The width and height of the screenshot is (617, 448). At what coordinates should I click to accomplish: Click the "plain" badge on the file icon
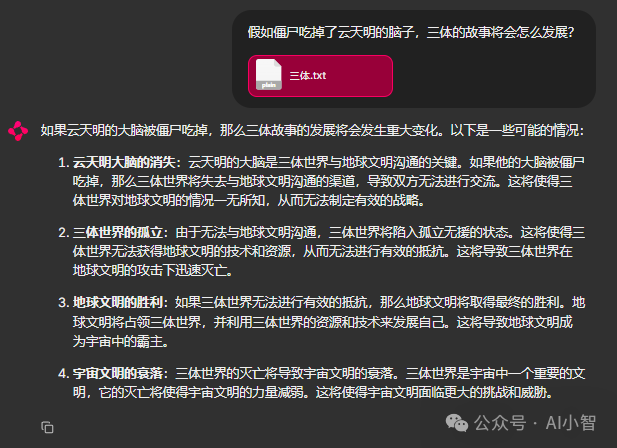(269, 85)
